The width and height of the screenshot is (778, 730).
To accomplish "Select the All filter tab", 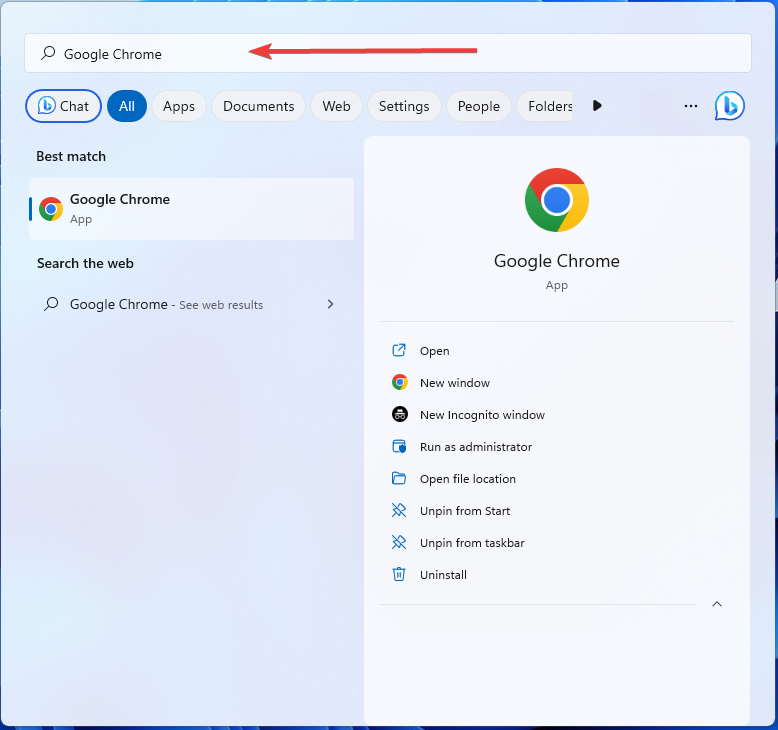I will tap(127, 106).
